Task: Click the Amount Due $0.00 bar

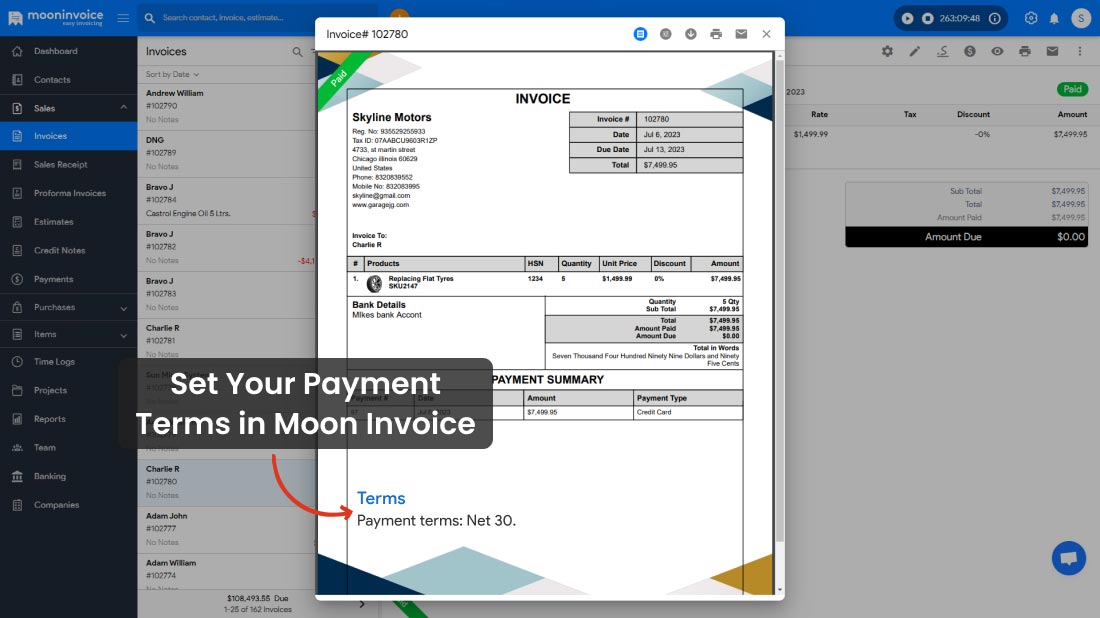Action: click(x=967, y=237)
